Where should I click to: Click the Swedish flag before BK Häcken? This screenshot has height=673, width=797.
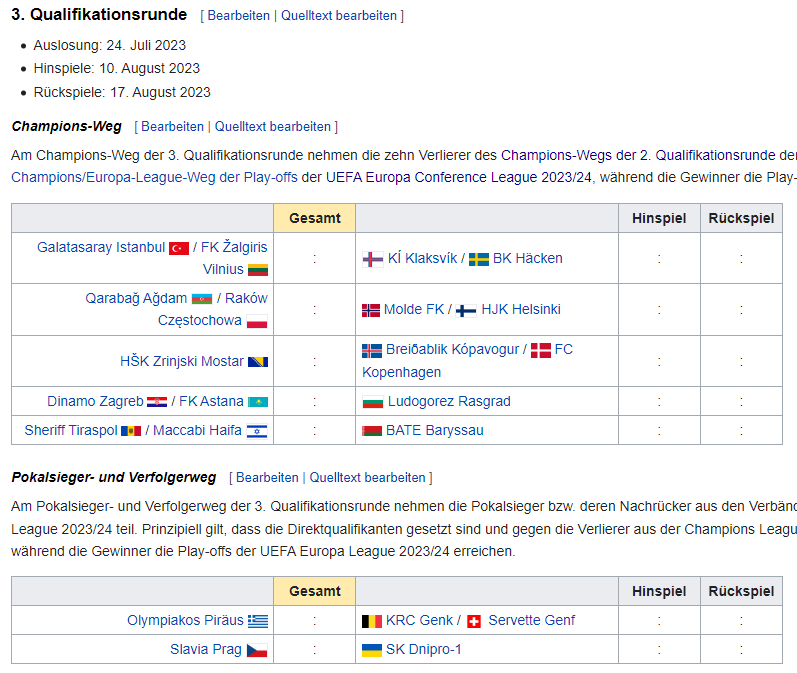478,259
